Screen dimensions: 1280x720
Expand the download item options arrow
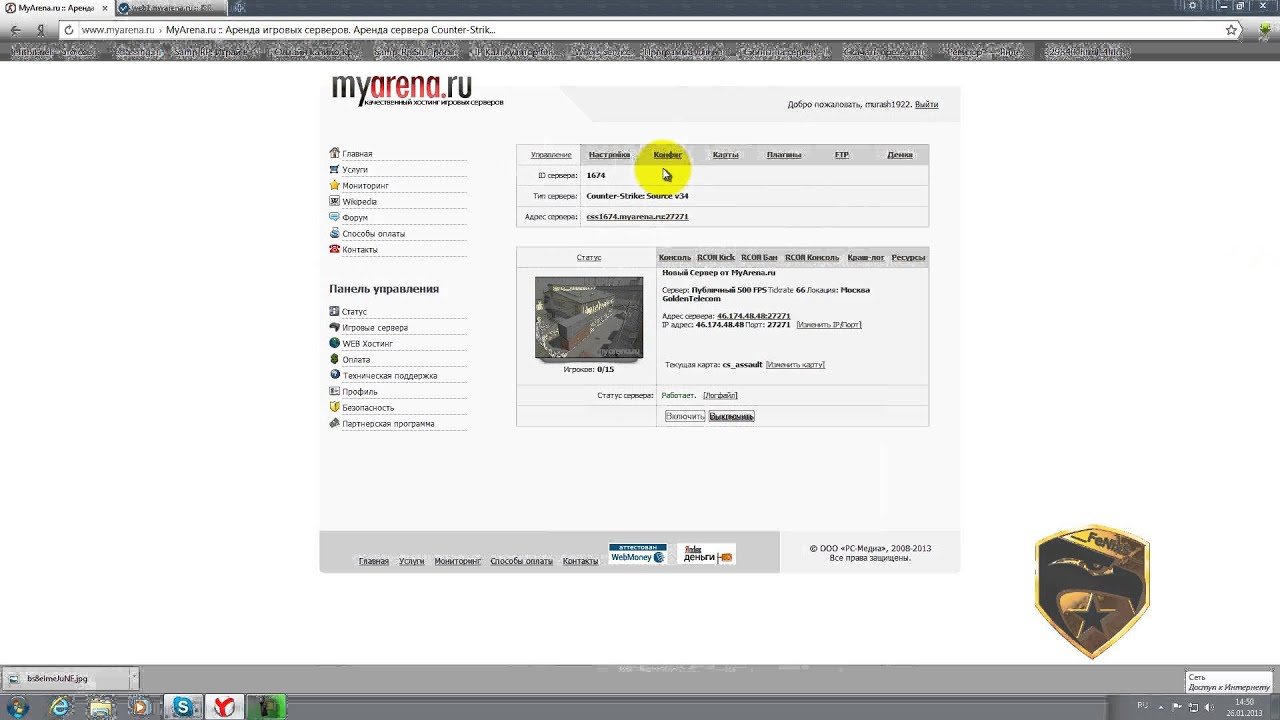pyautogui.click(x=134, y=678)
